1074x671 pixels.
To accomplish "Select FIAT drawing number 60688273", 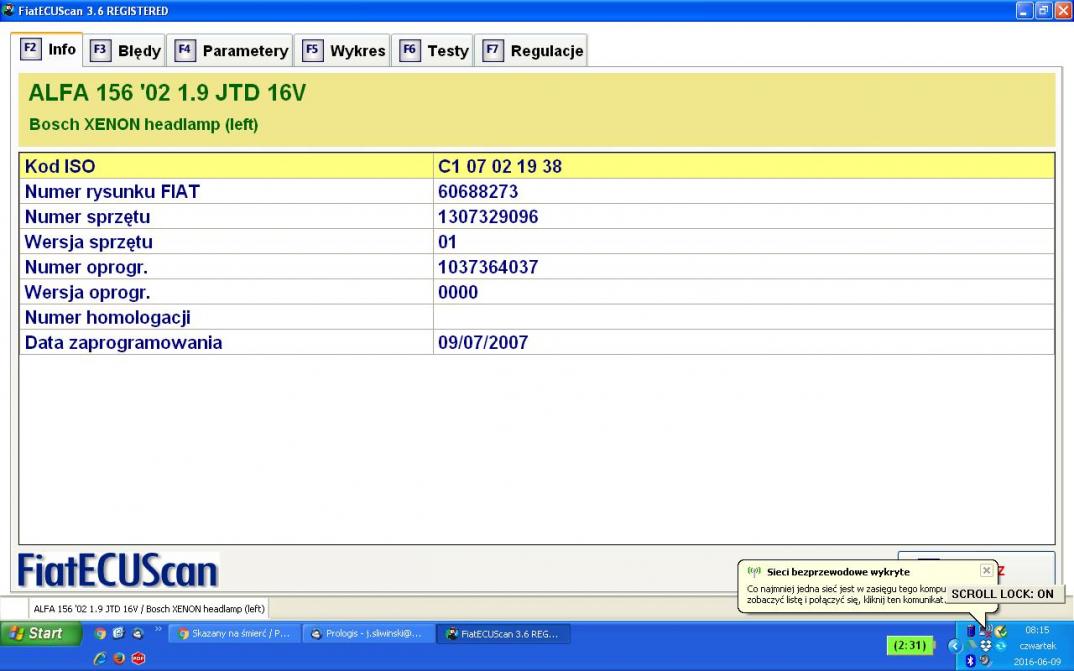I will (x=478, y=192).
